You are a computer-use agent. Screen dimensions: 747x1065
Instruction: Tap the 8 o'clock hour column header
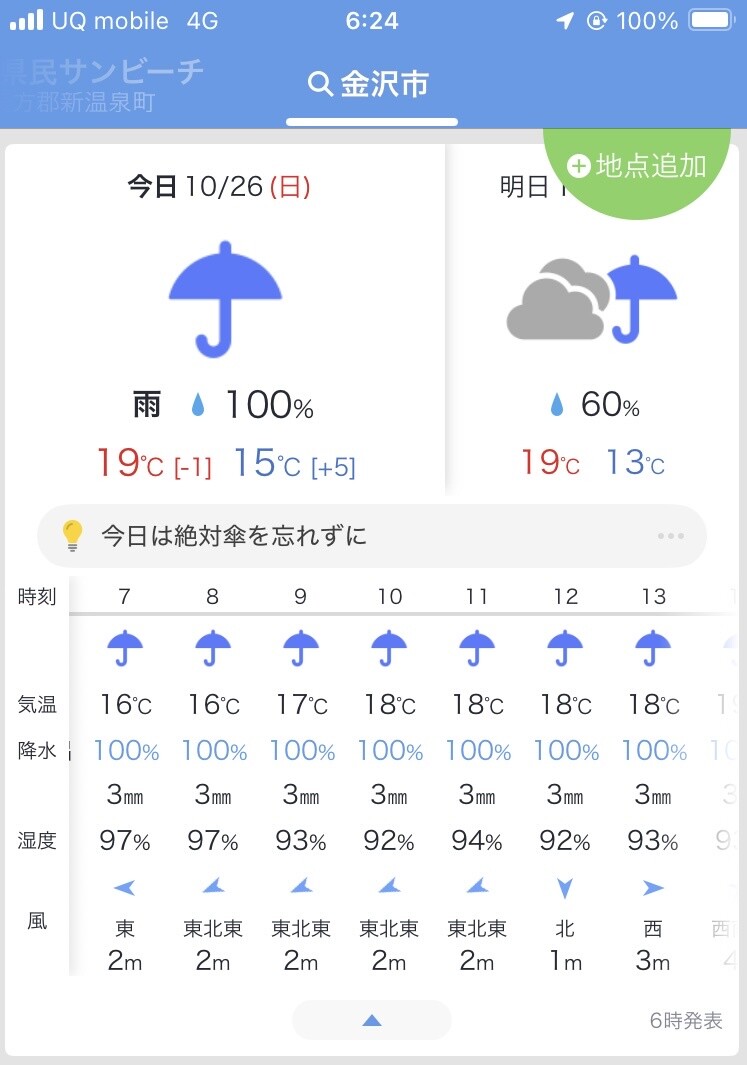[x=213, y=597]
